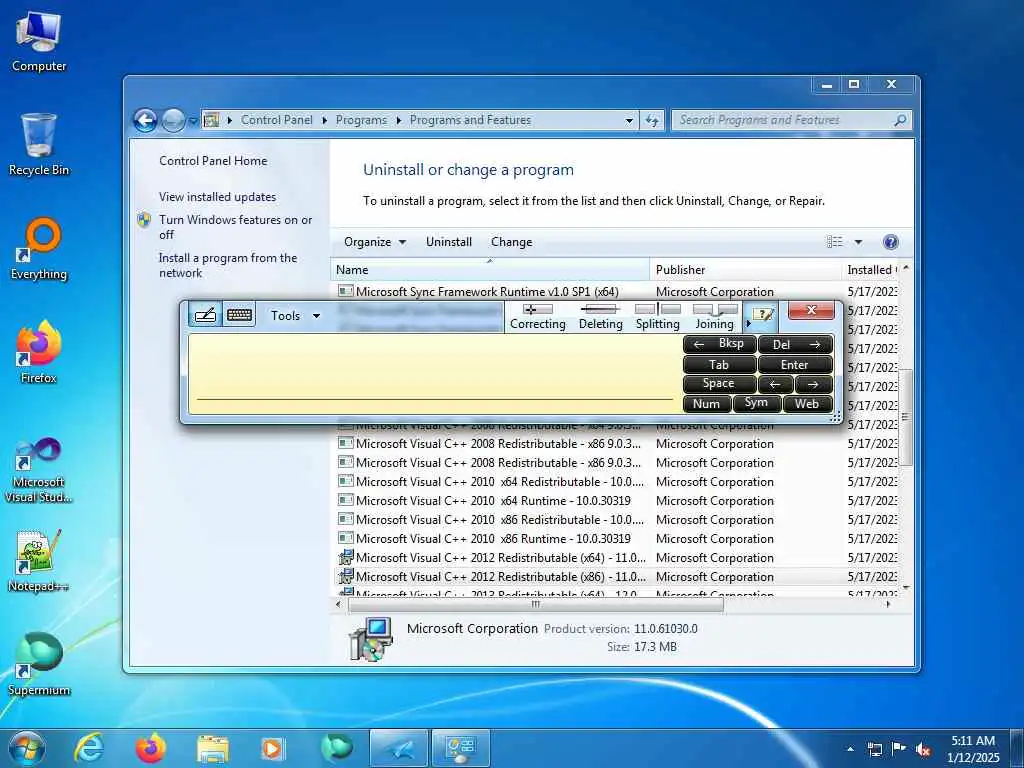Show the Deleting gesture demo
The image size is (1024, 768).
point(600,317)
